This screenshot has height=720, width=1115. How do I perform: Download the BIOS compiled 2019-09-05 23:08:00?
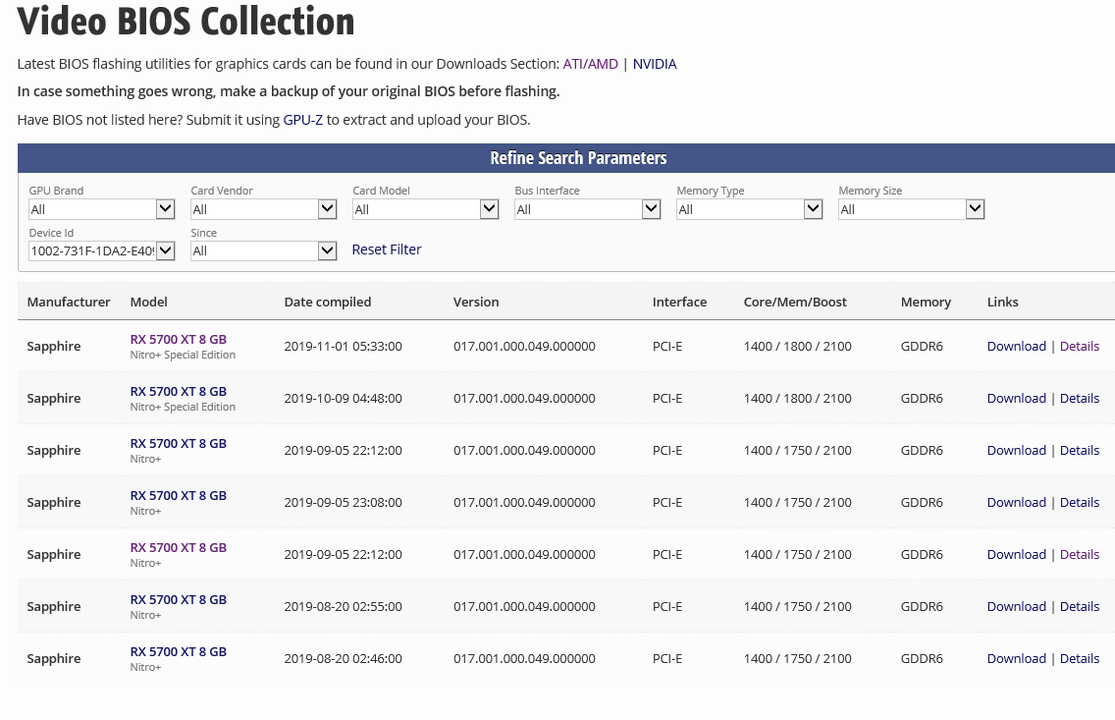coord(1017,503)
